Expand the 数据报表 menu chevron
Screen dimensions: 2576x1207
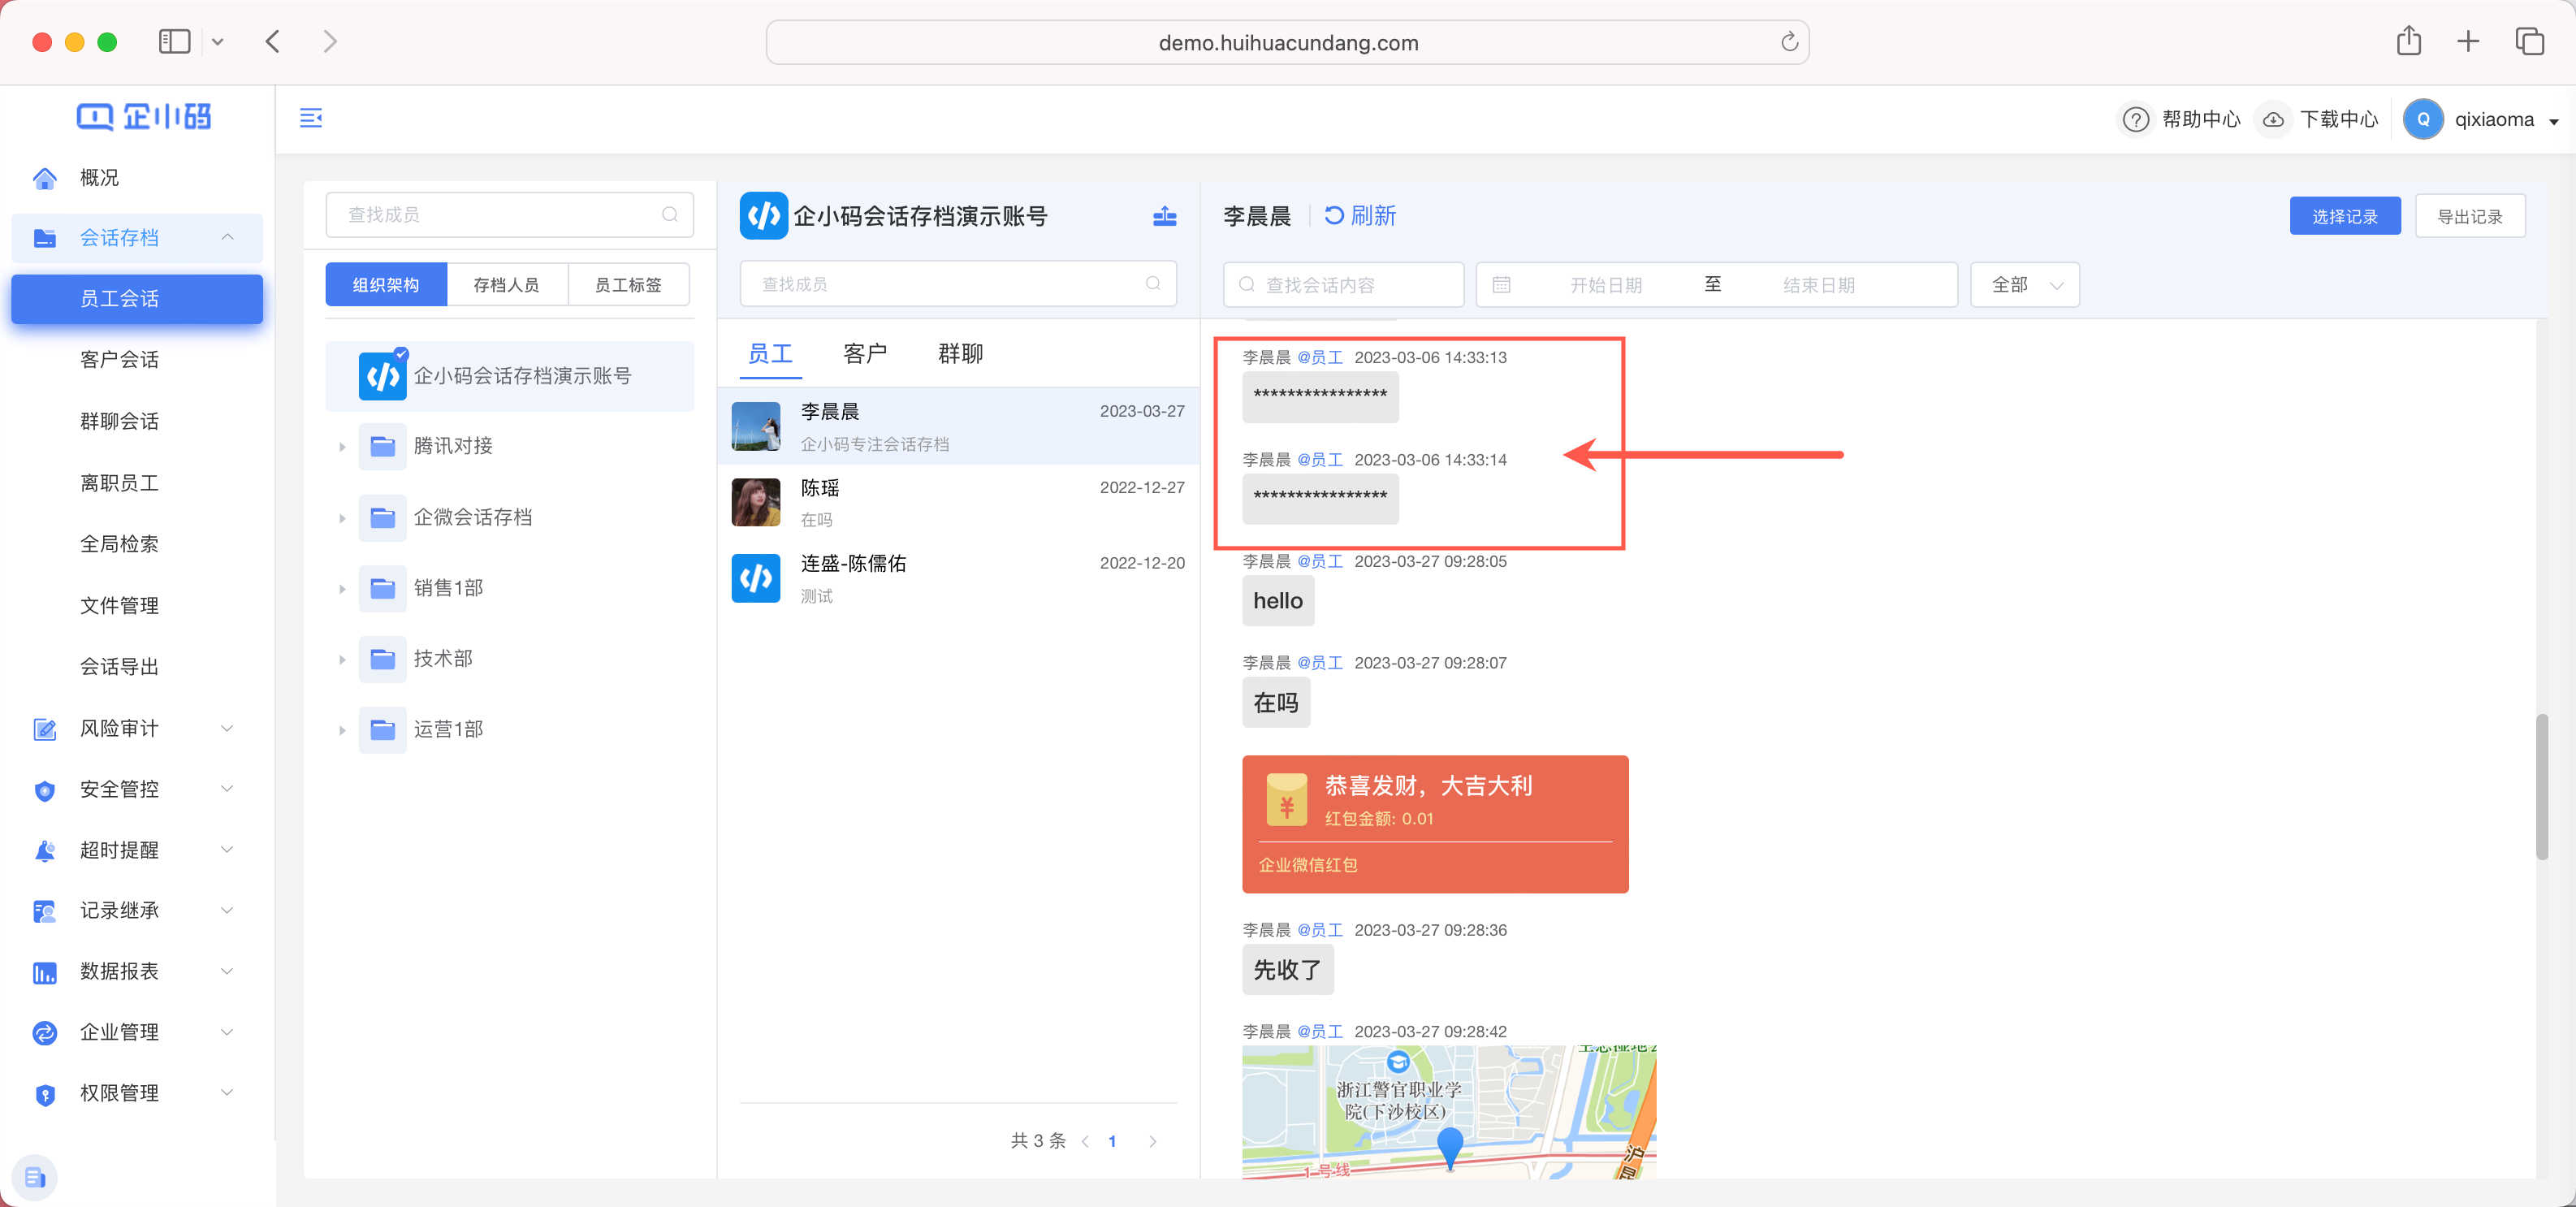pyautogui.click(x=227, y=972)
